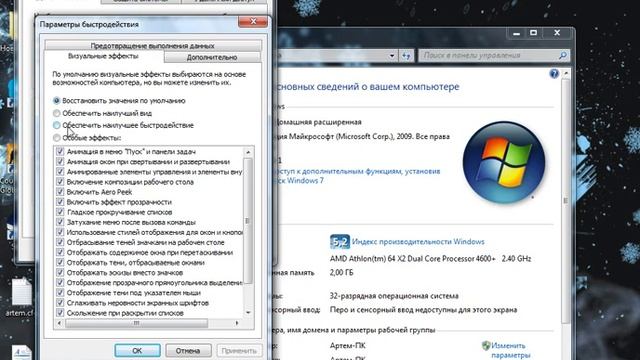
Task: Select 'Особые эффекты' radio option
Action: coord(57,138)
